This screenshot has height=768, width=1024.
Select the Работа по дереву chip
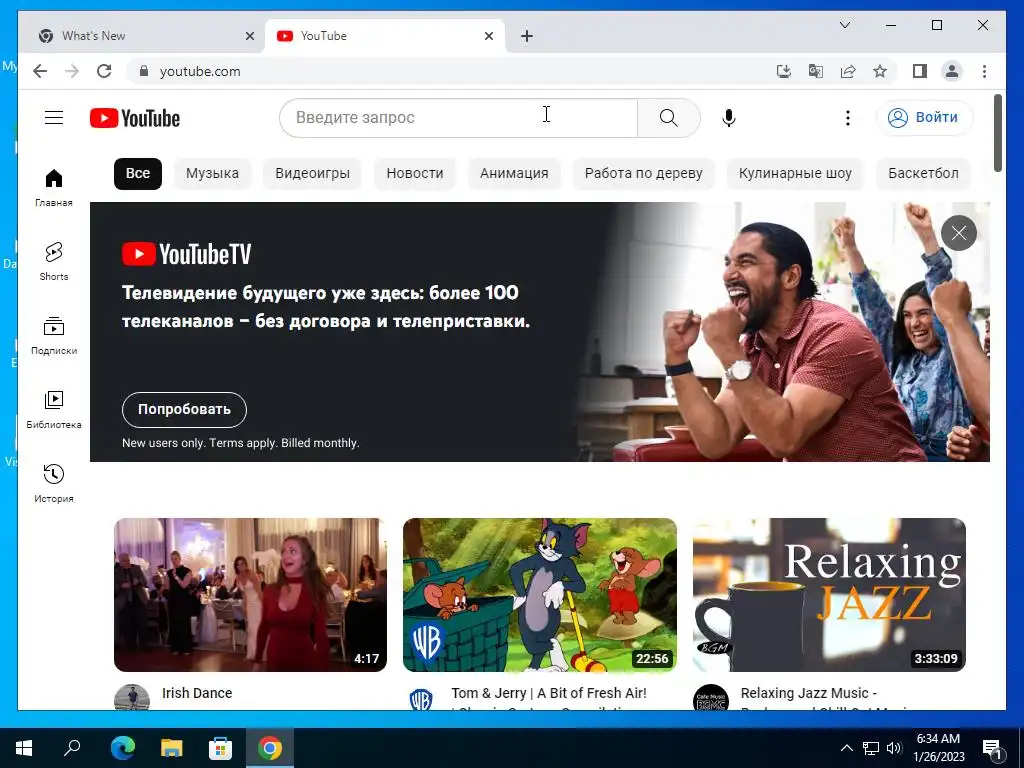pyautogui.click(x=643, y=174)
